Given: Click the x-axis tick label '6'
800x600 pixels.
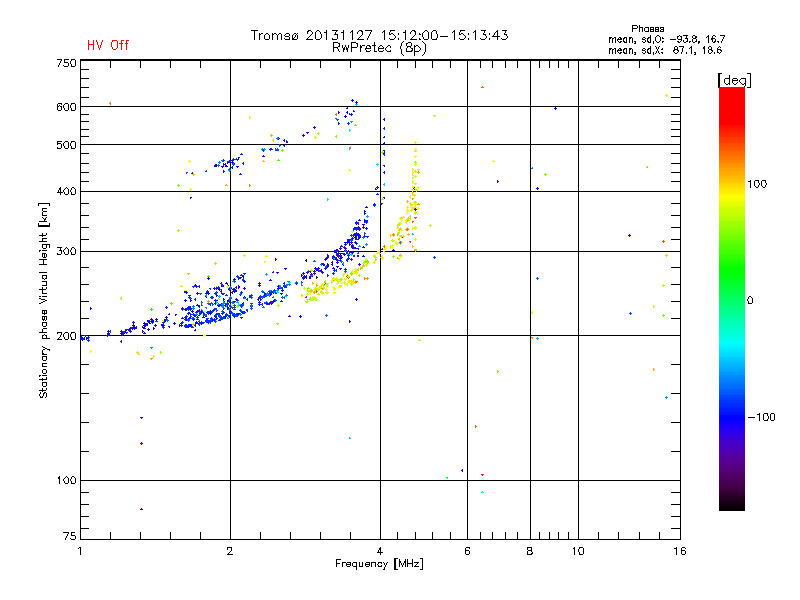Looking at the screenshot, I should tap(467, 551).
